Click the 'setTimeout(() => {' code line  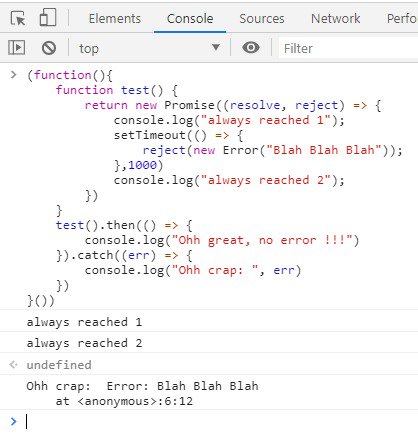(178, 135)
